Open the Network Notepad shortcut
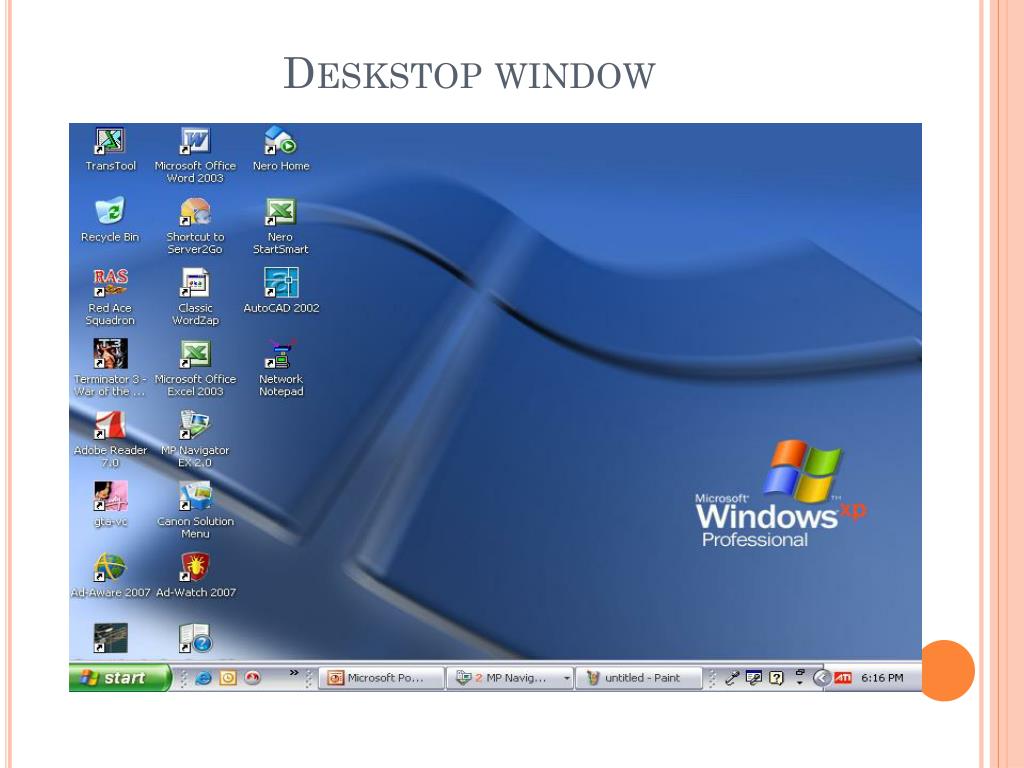This screenshot has width=1024, height=768. (x=281, y=368)
